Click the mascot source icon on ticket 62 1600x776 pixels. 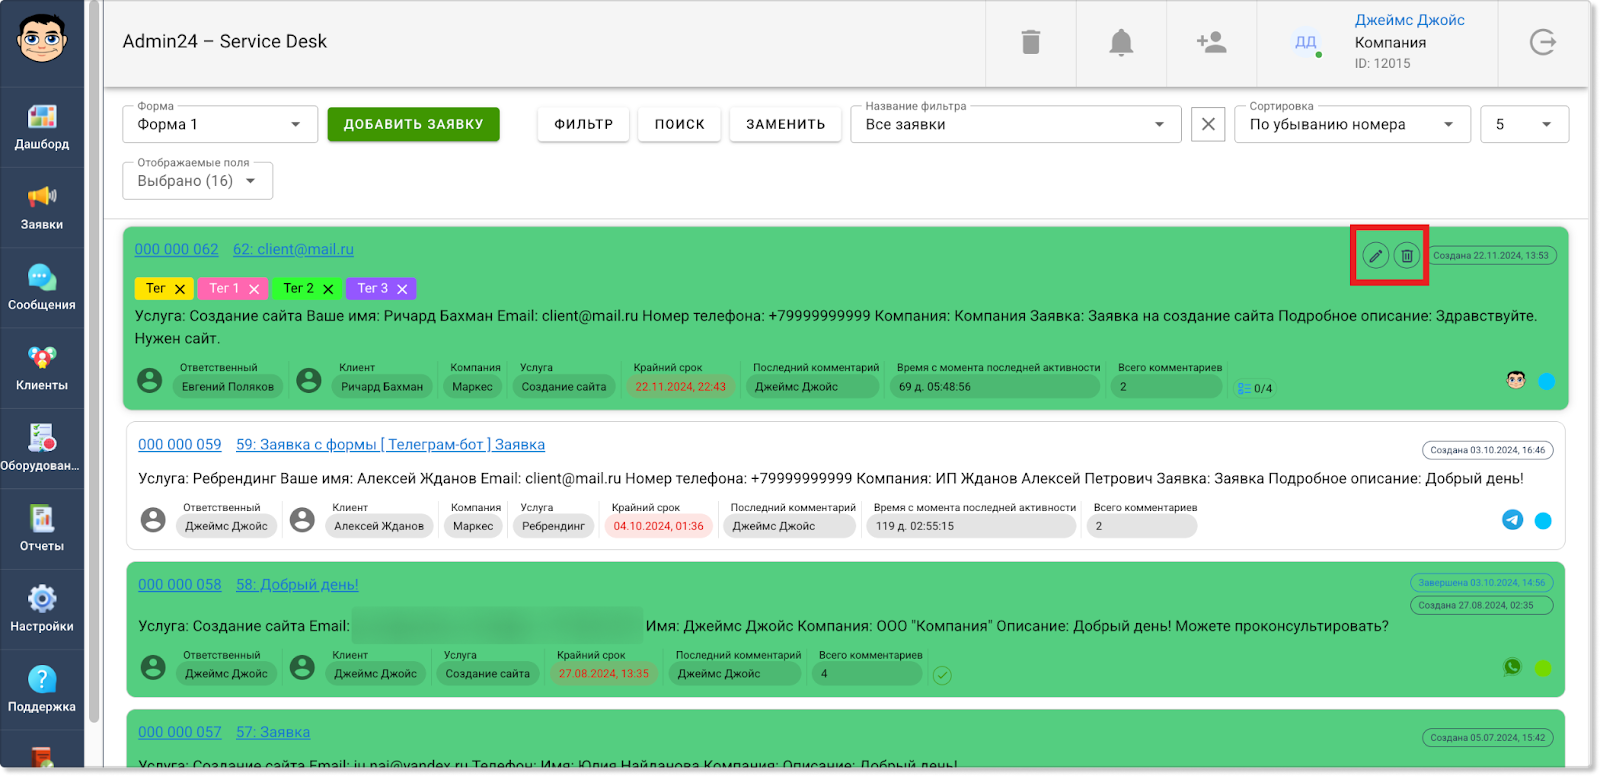click(x=1516, y=380)
